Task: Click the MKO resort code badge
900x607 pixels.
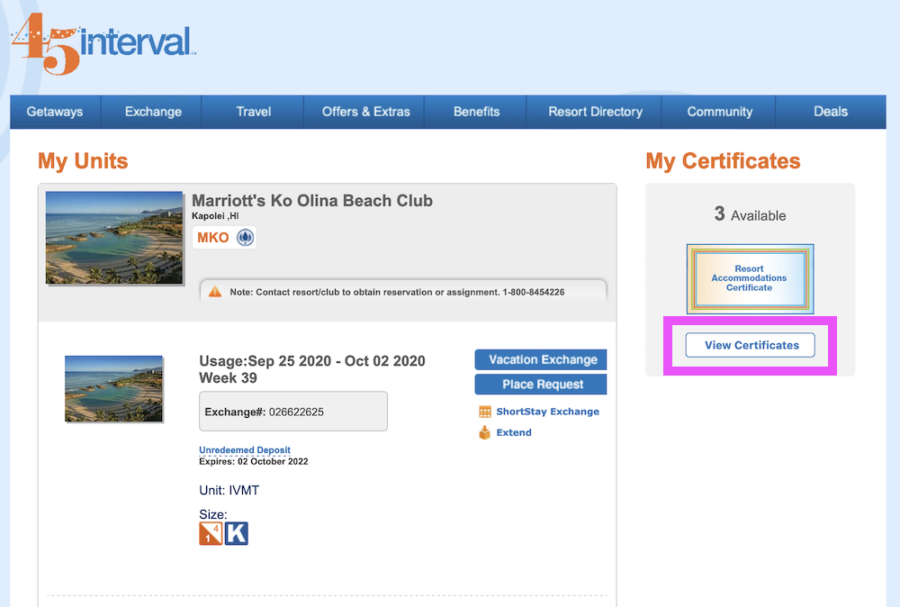Action: pos(213,238)
